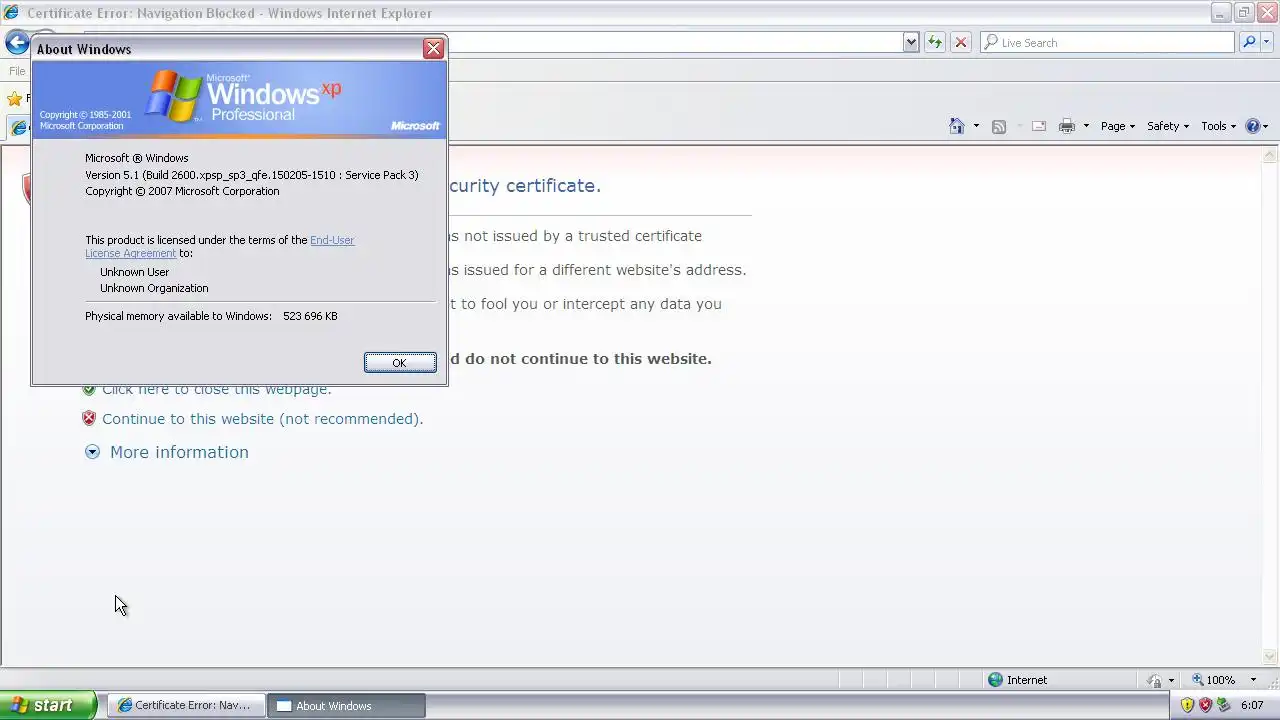Click the 6:07 clock in the tray
The height and width of the screenshot is (720, 1280).
click(x=1252, y=705)
